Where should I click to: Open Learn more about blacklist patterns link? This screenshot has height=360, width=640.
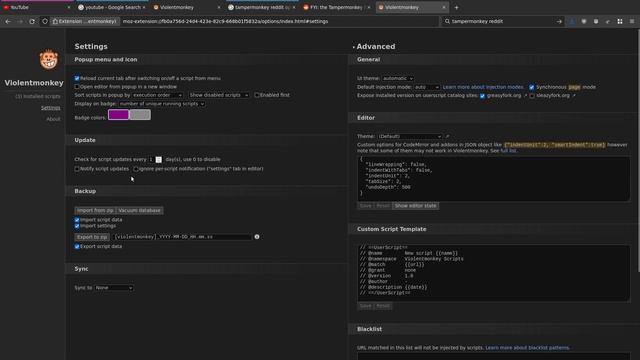tap(527, 348)
